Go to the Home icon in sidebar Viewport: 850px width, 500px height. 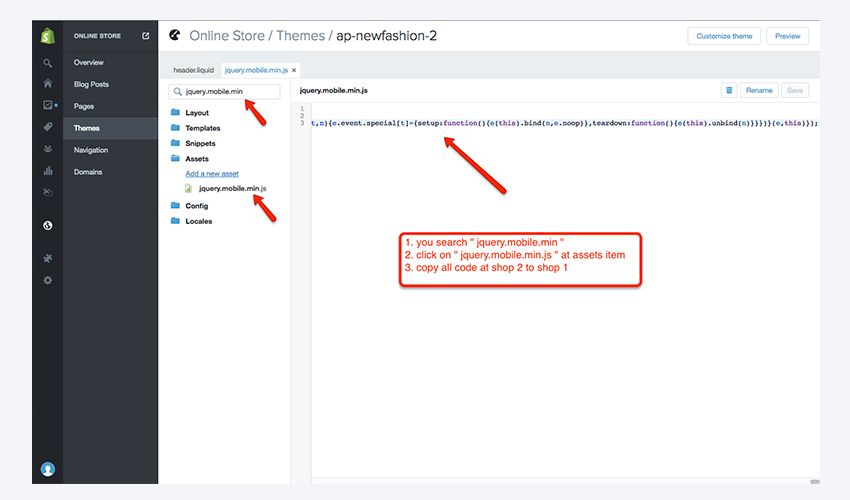tap(48, 83)
